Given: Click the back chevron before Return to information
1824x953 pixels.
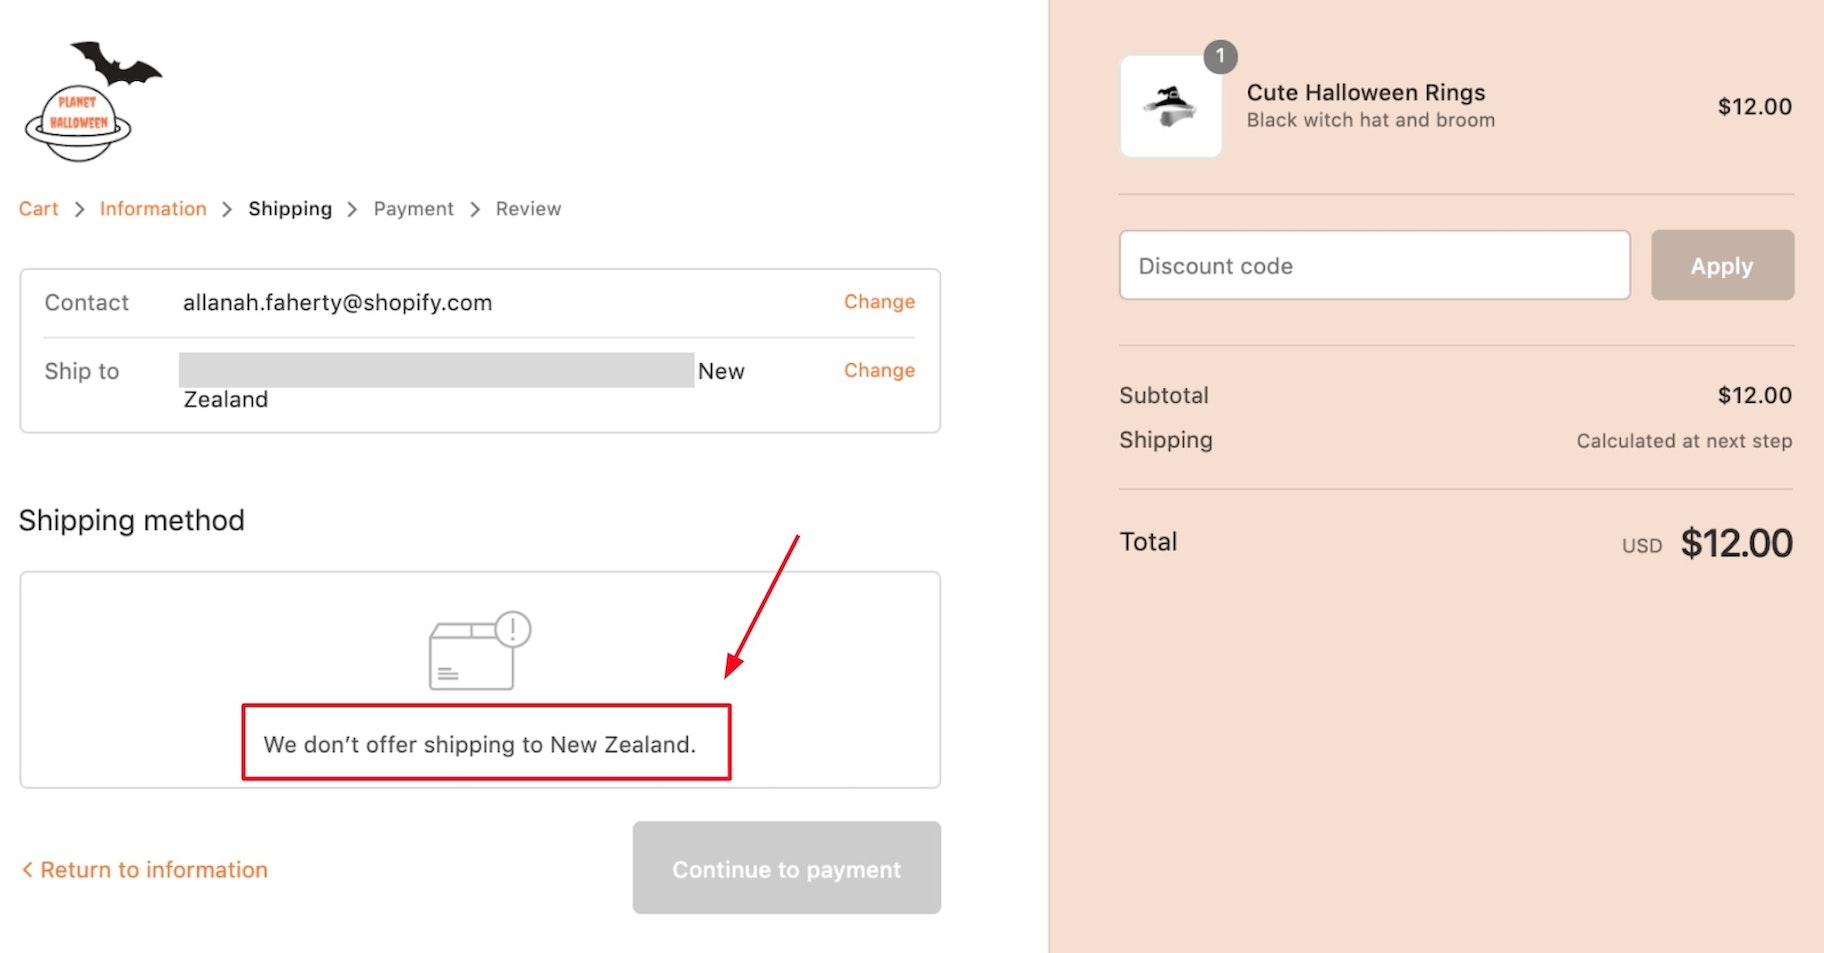Looking at the screenshot, I should 28,869.
